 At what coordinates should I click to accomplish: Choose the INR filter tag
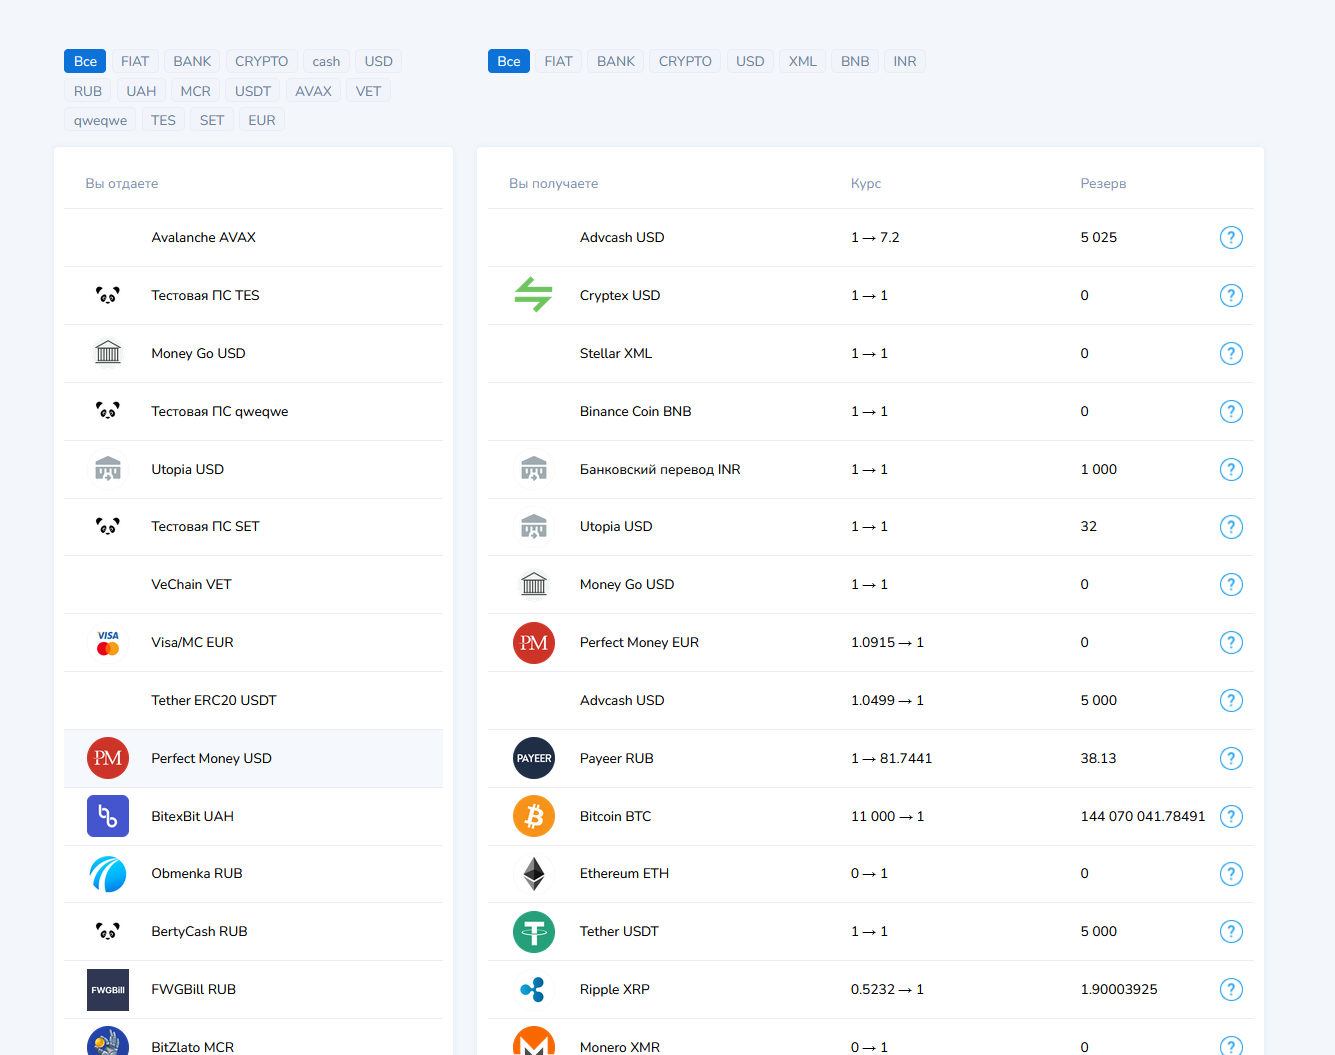pos(905,61)
